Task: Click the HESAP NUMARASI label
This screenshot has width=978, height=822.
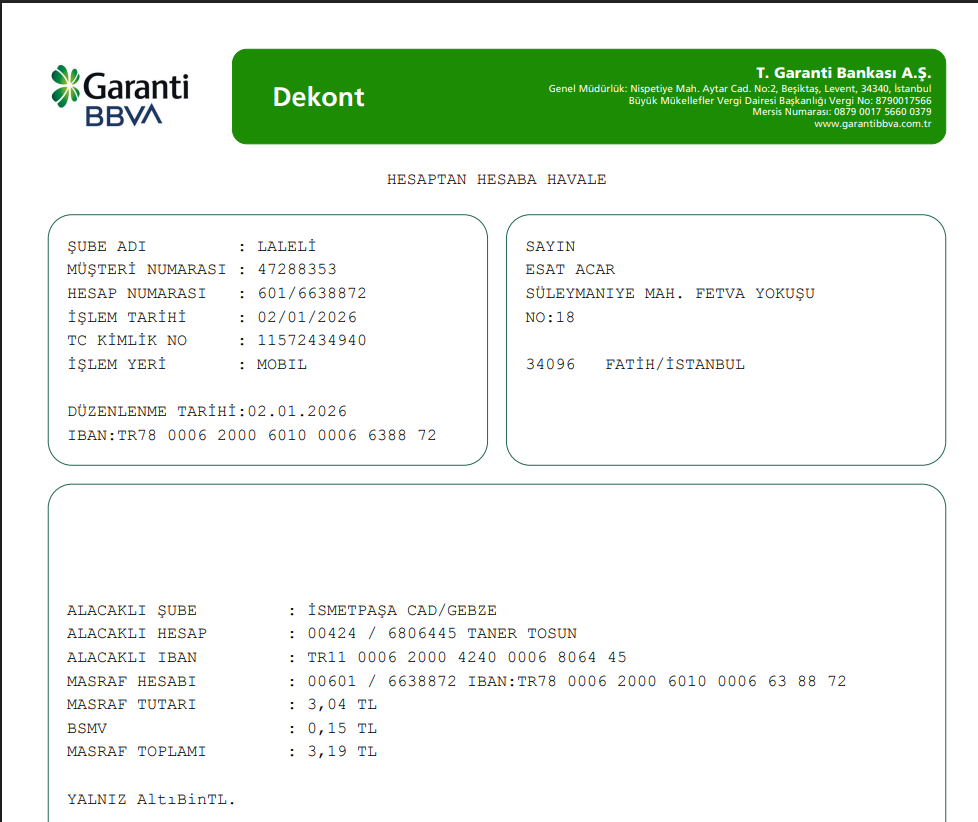Action: click(x=137, y=293)
